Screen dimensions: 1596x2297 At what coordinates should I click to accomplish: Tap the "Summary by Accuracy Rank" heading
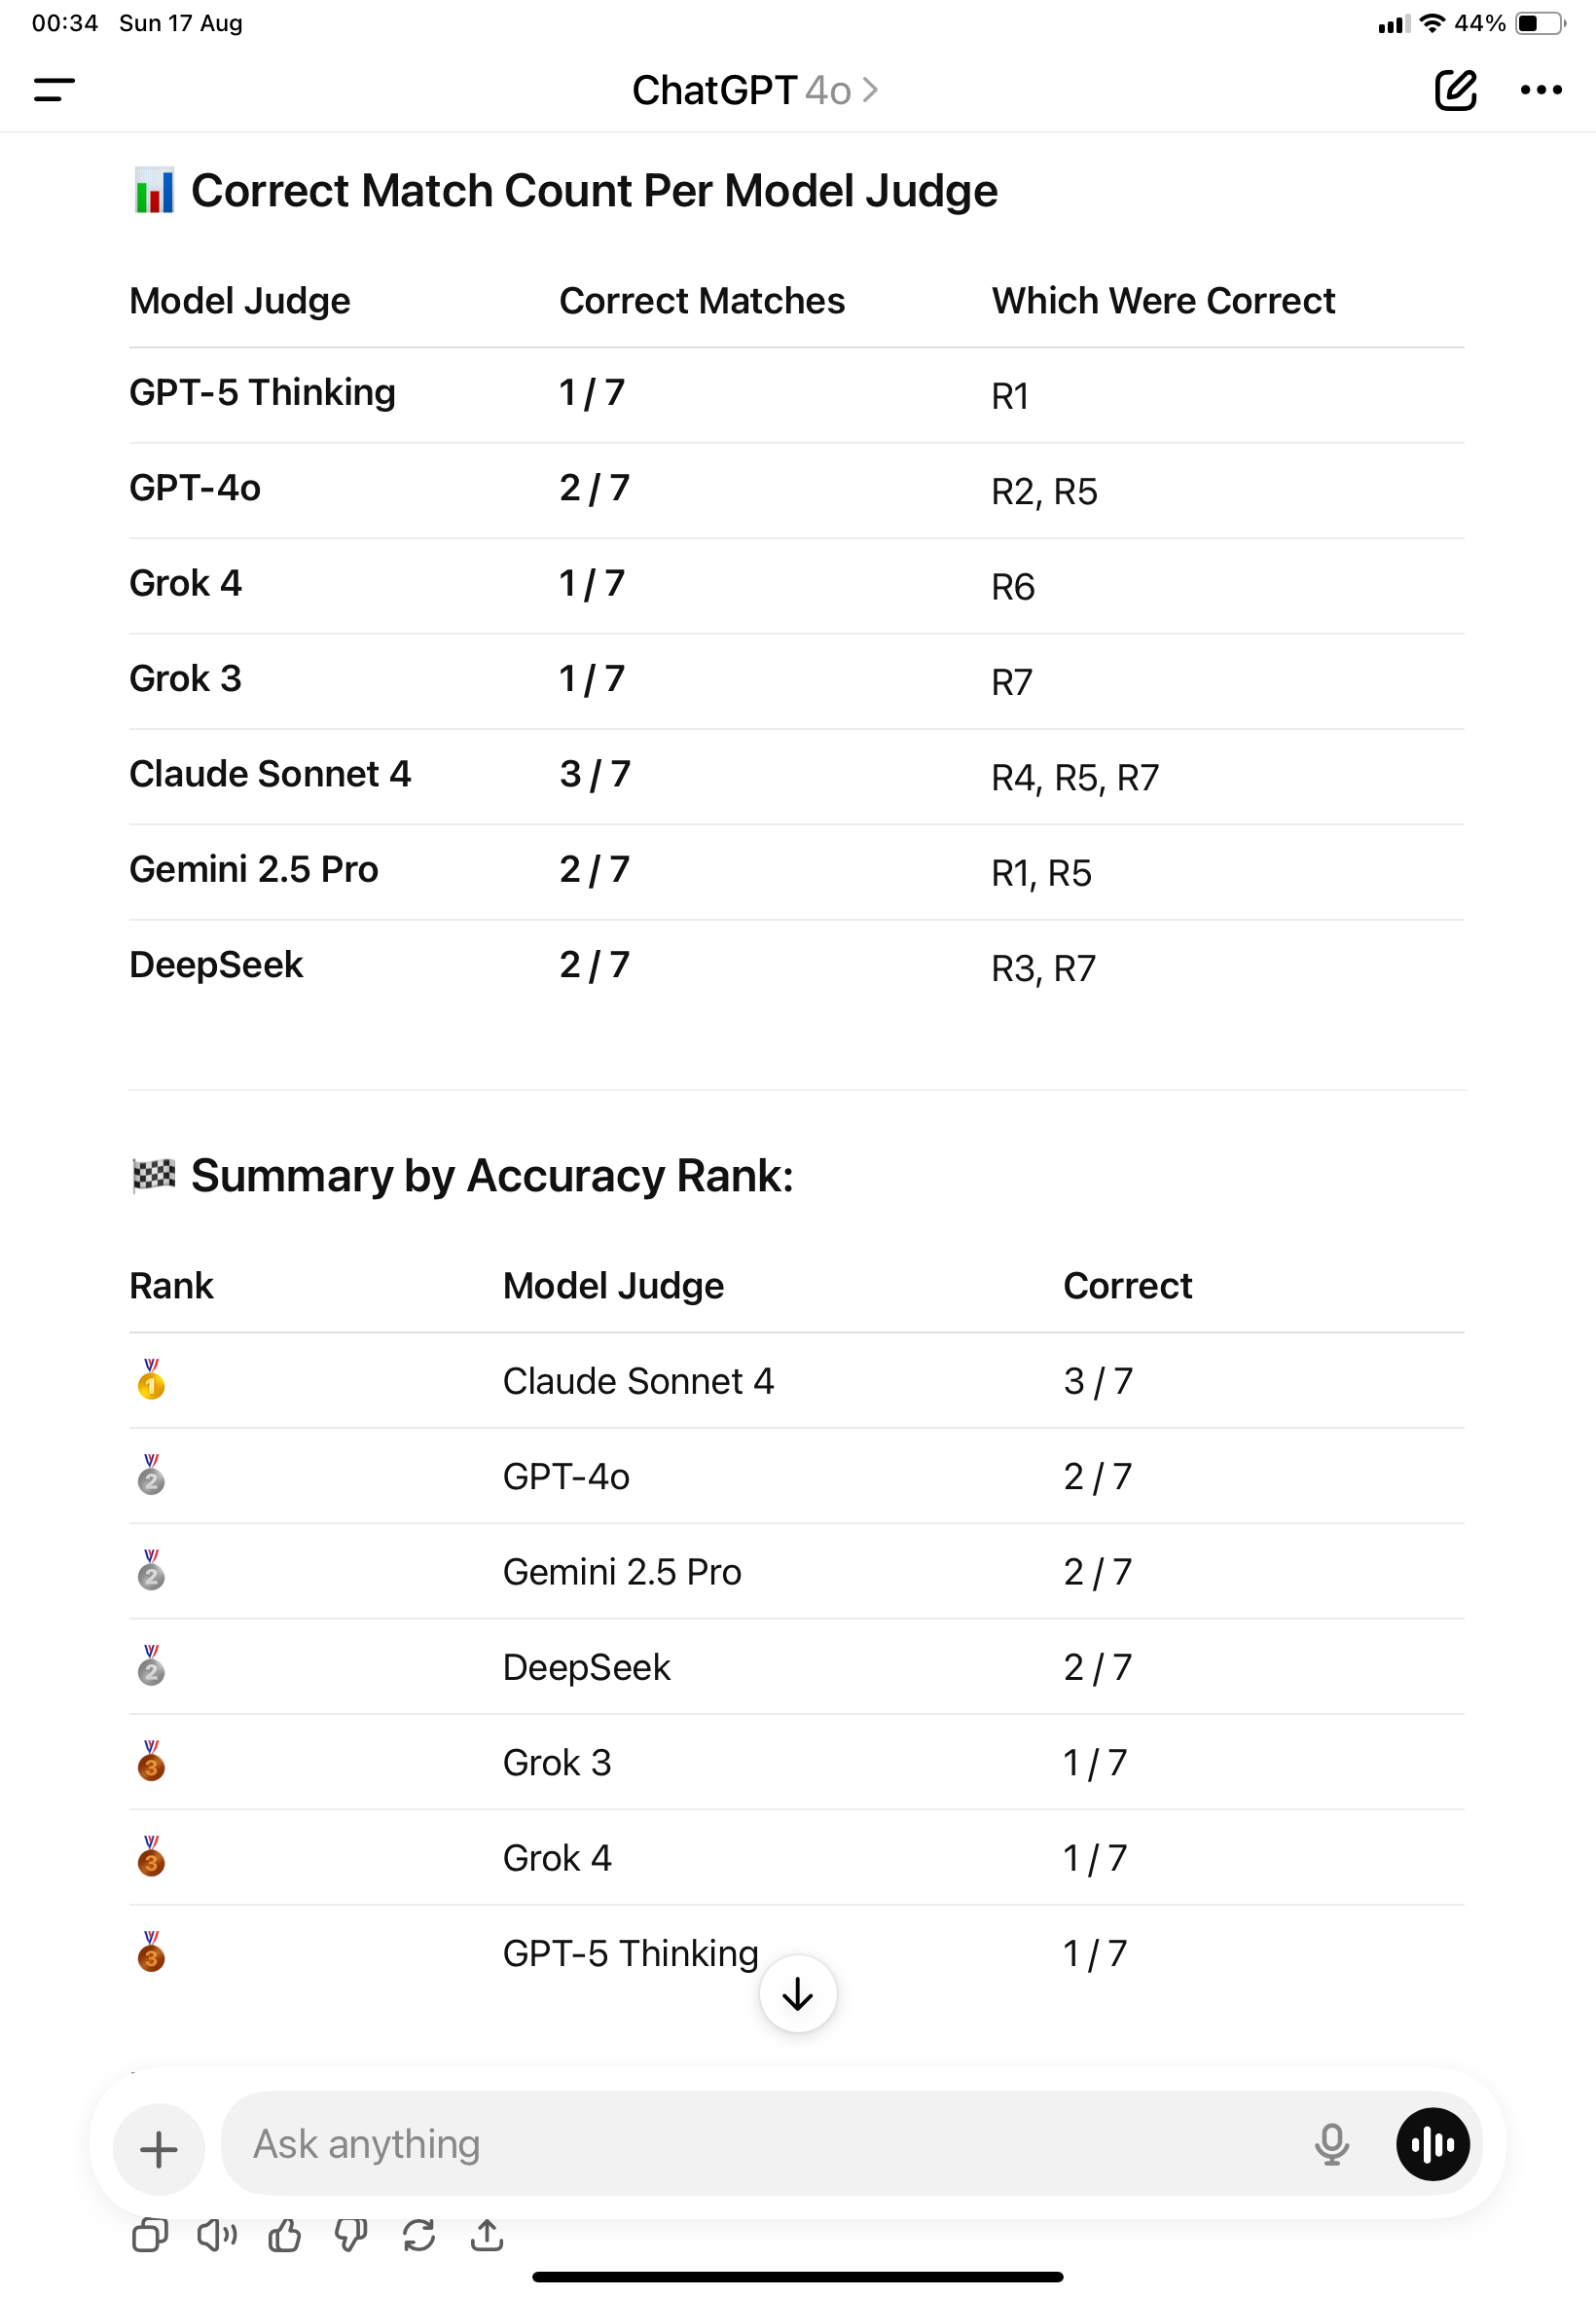[x=492, y=1176]
